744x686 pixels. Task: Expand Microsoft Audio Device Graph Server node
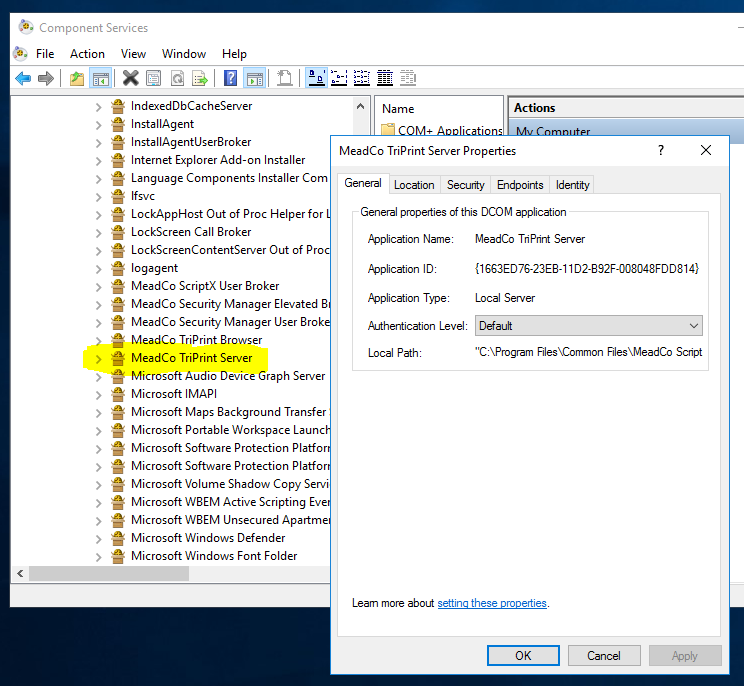click(x=98, y=377)
